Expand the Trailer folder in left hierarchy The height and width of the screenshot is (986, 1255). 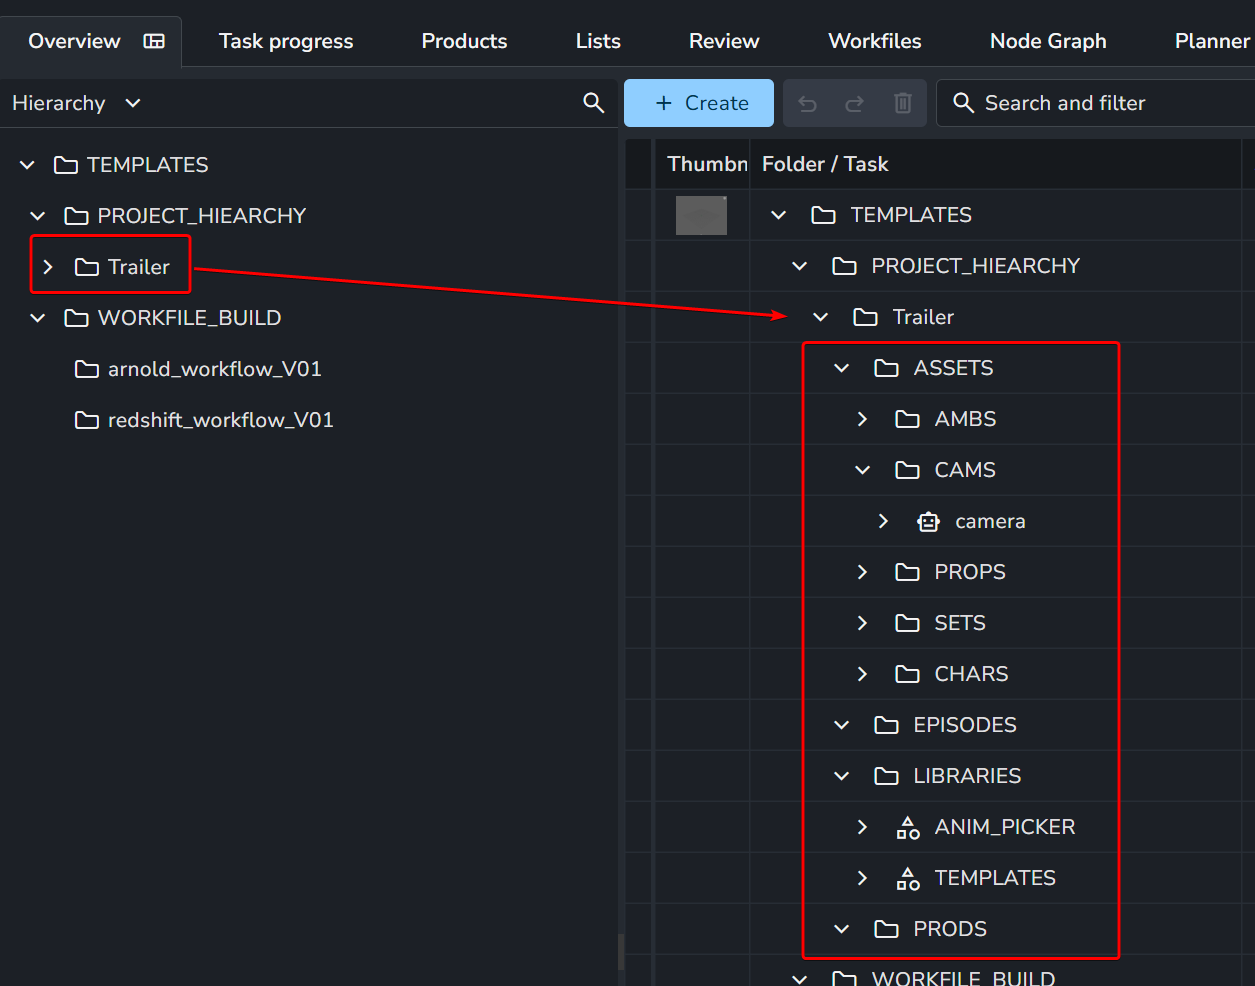(48, 267)
